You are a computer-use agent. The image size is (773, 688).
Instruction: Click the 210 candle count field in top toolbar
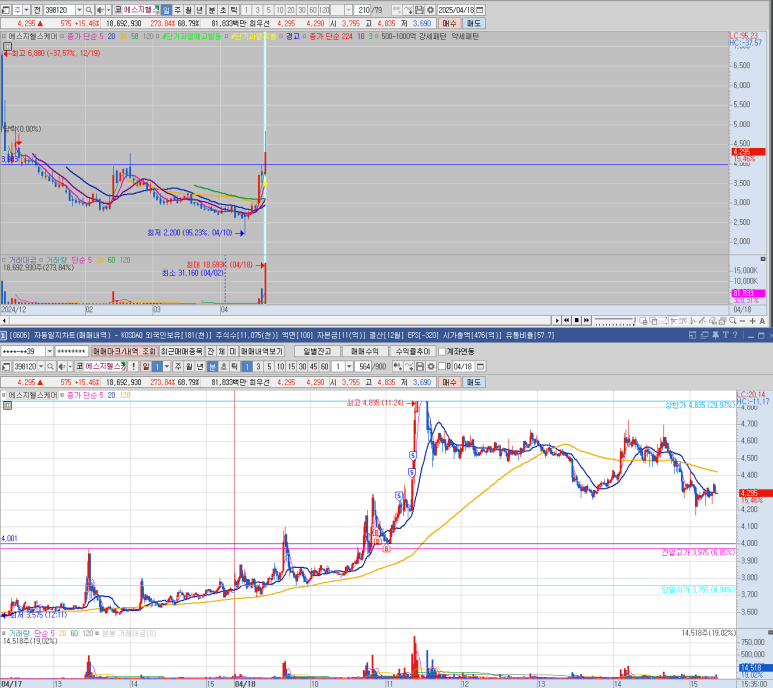click(362, 10)
